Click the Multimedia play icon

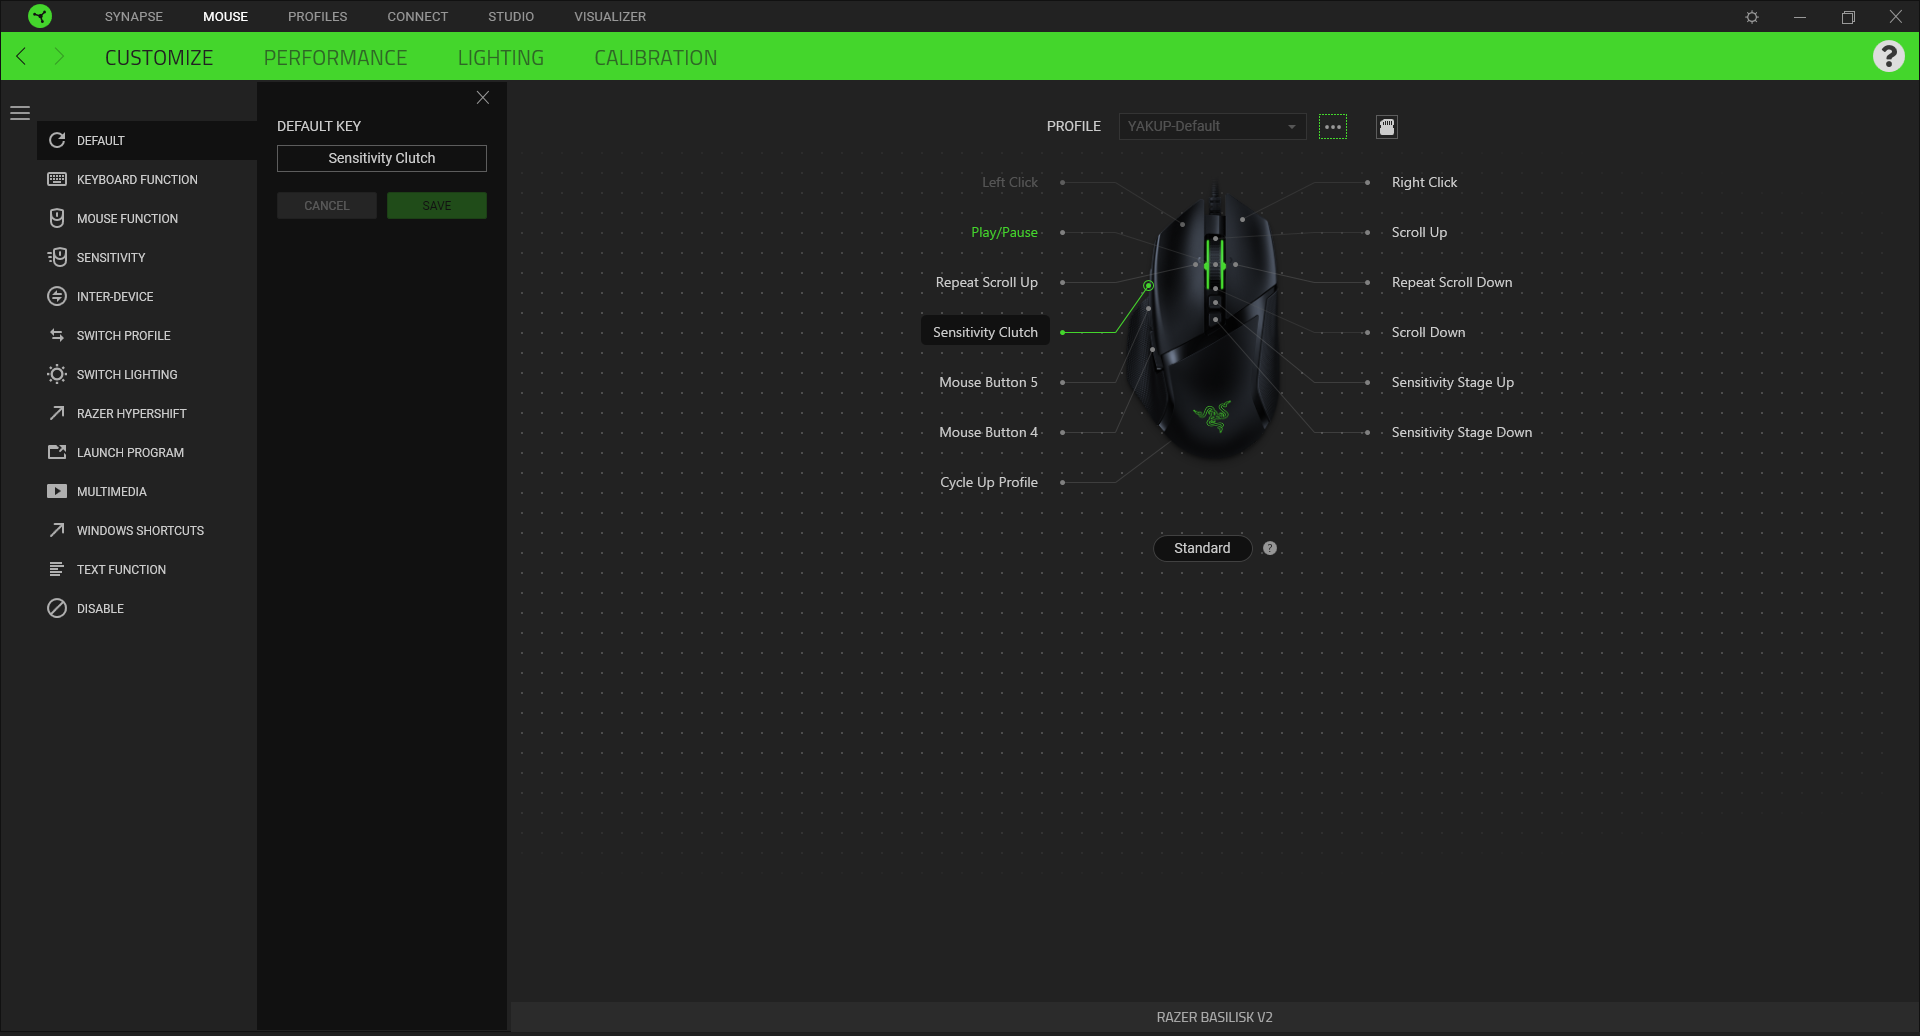[x=57, y=491]
